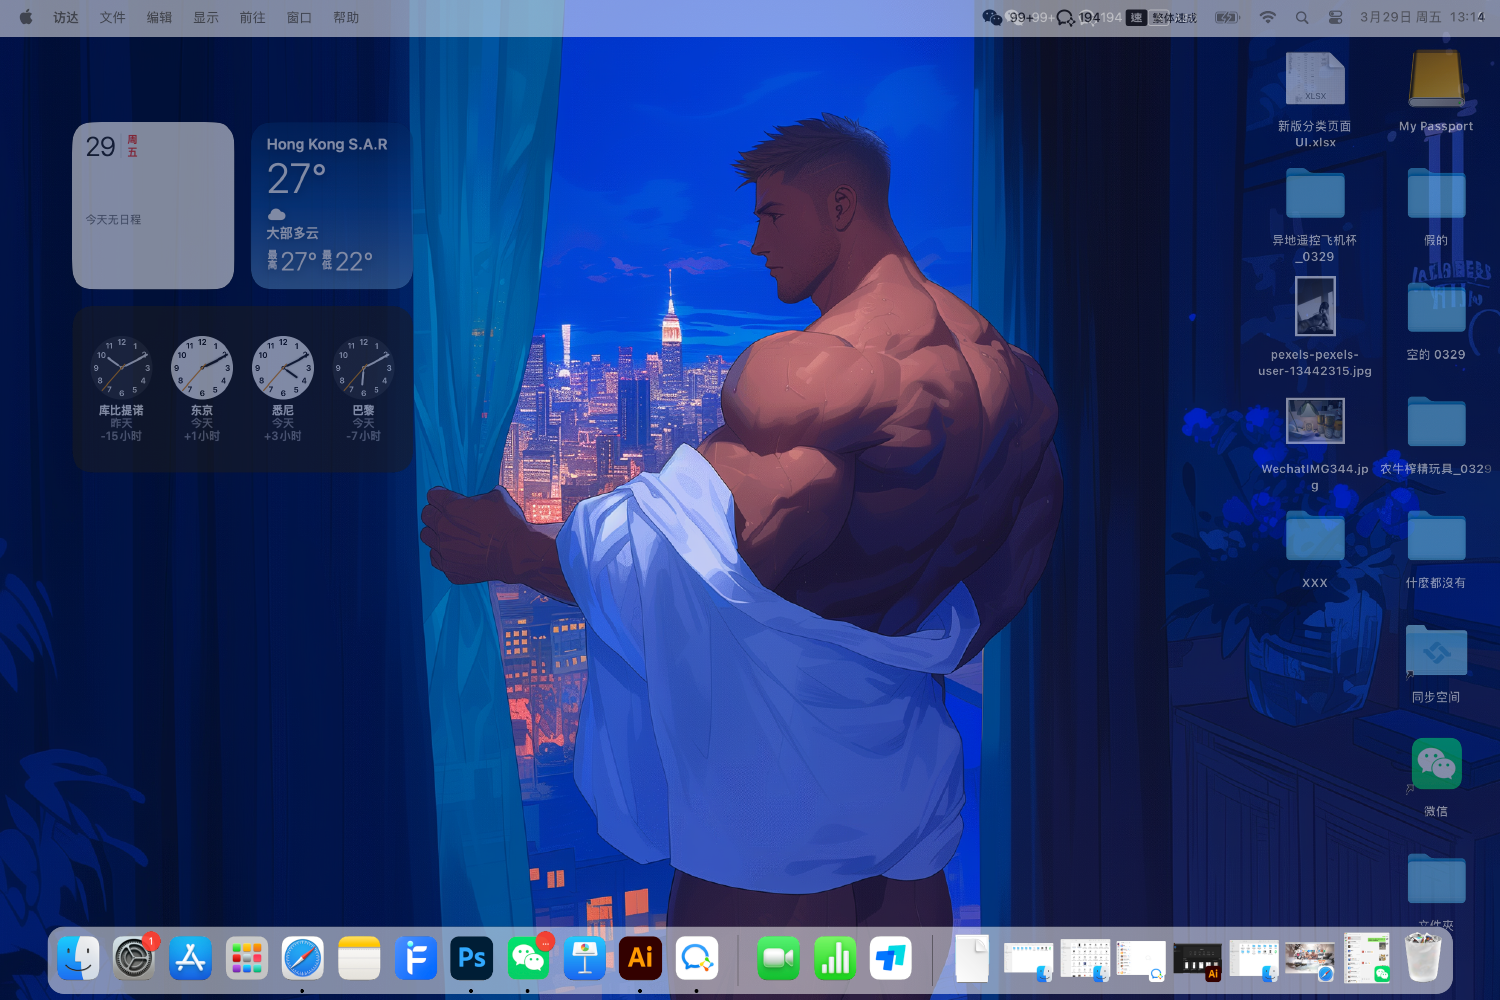Open Photoshop from the dock

(472, 958)
